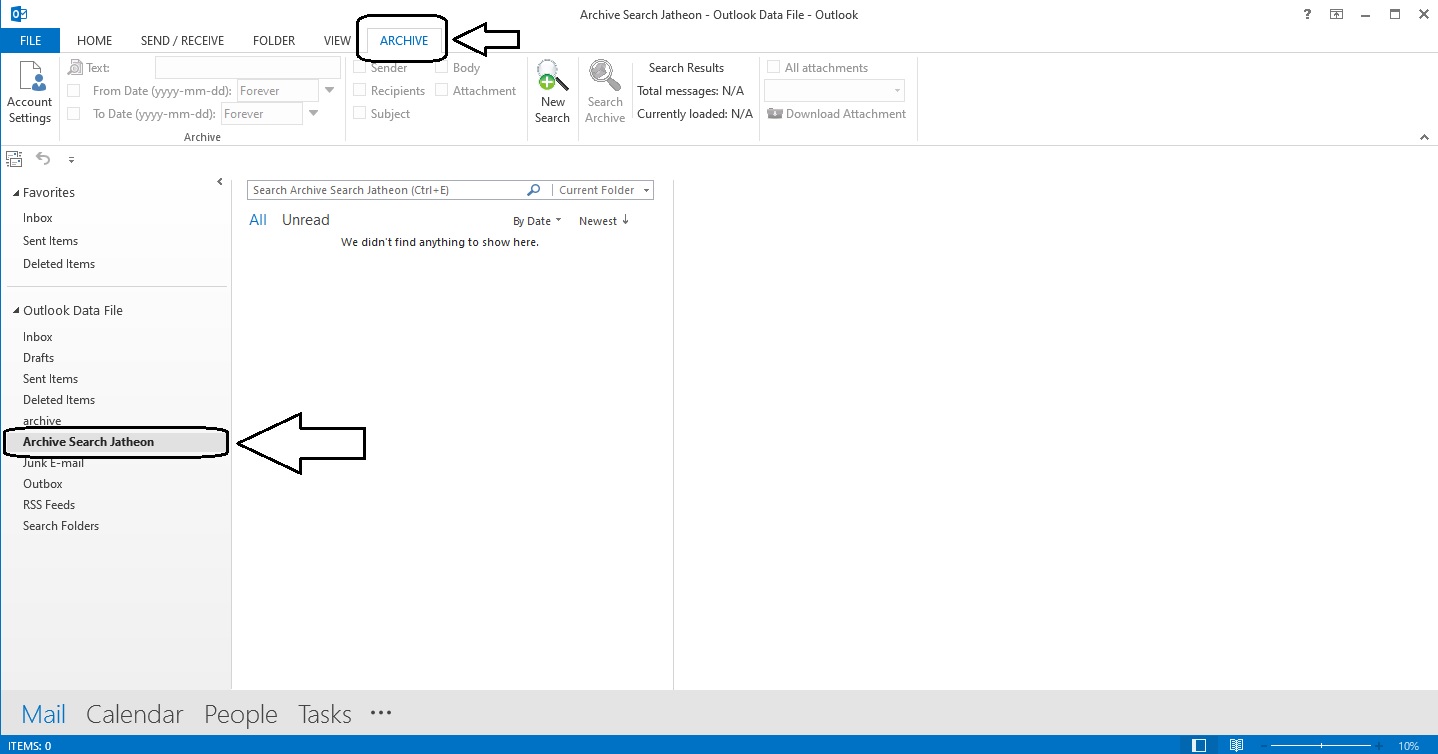Open Search Folders item
This screenshot has width=1438, height=754.
61,526
